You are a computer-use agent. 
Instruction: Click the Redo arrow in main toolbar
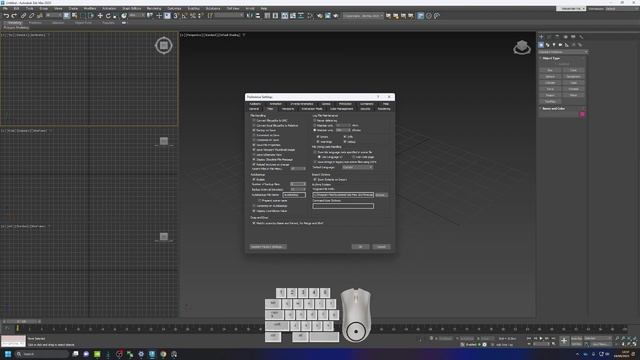[x=14, y=16]
